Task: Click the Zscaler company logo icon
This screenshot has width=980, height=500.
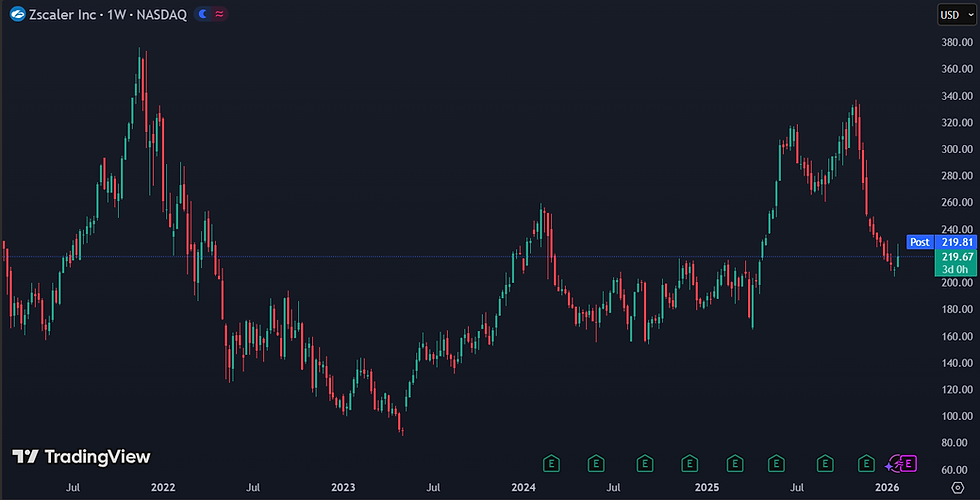Action: click(x=18, y=14)
